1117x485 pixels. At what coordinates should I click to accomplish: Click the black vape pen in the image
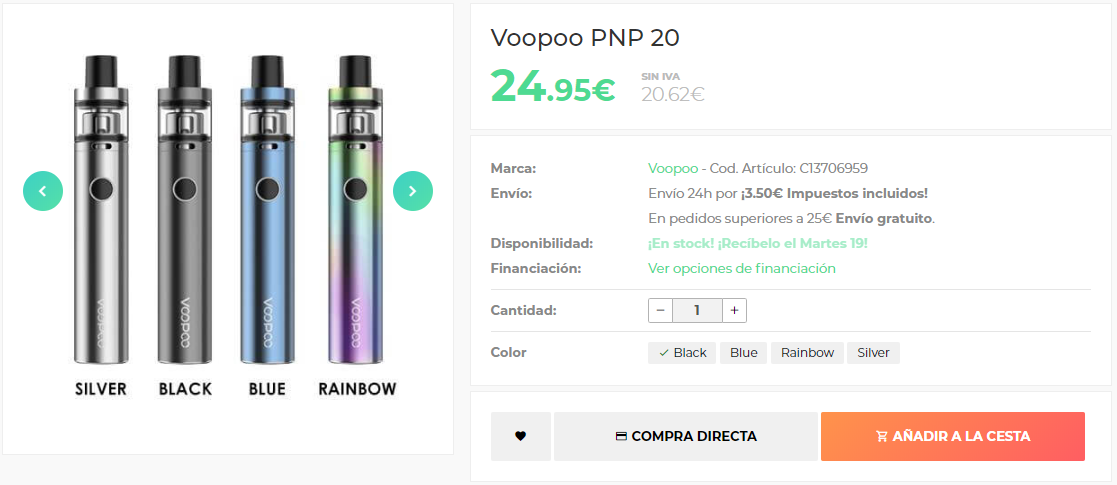(185, 210)
